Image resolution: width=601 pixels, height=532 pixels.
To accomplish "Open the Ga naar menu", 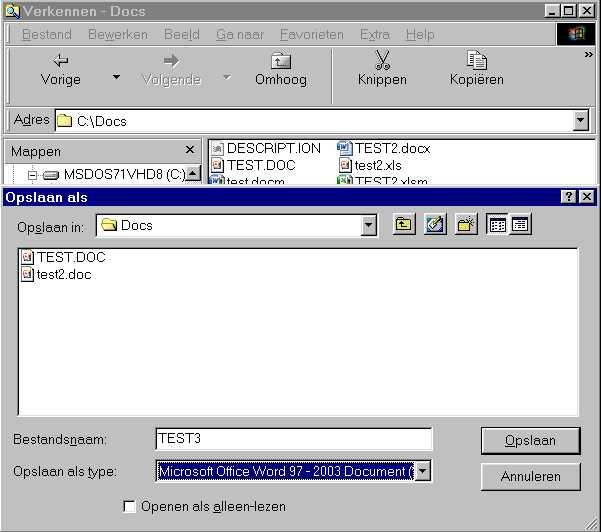I will point(240,34).
